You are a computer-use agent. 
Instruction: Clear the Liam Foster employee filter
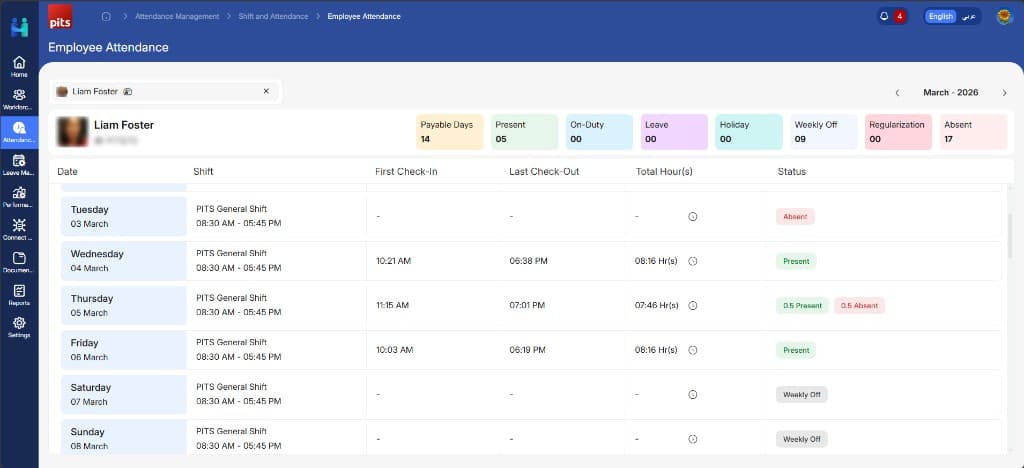coord(266,91)
